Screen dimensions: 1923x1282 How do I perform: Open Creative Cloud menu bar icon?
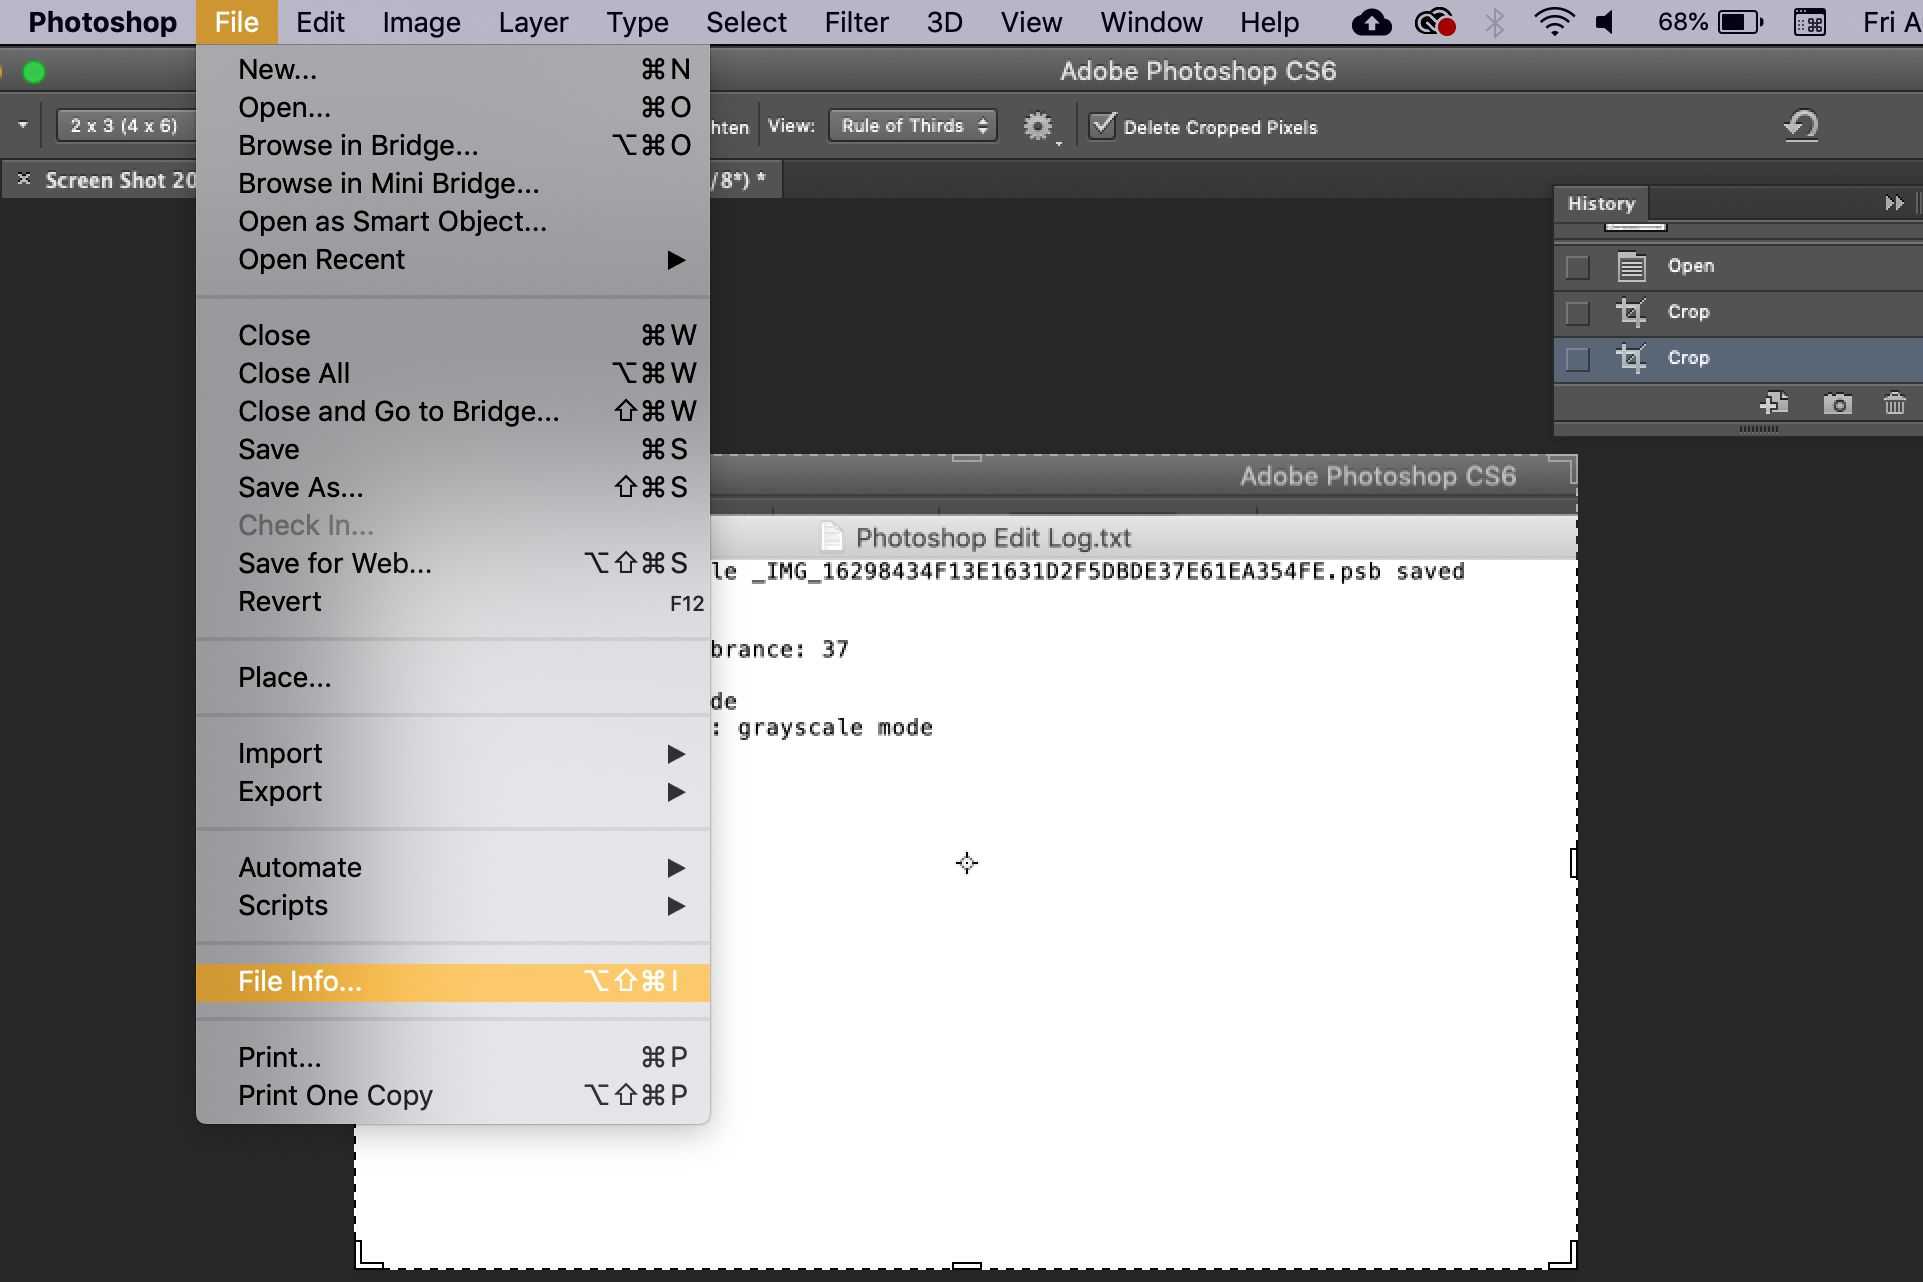tap(1434, 22)
